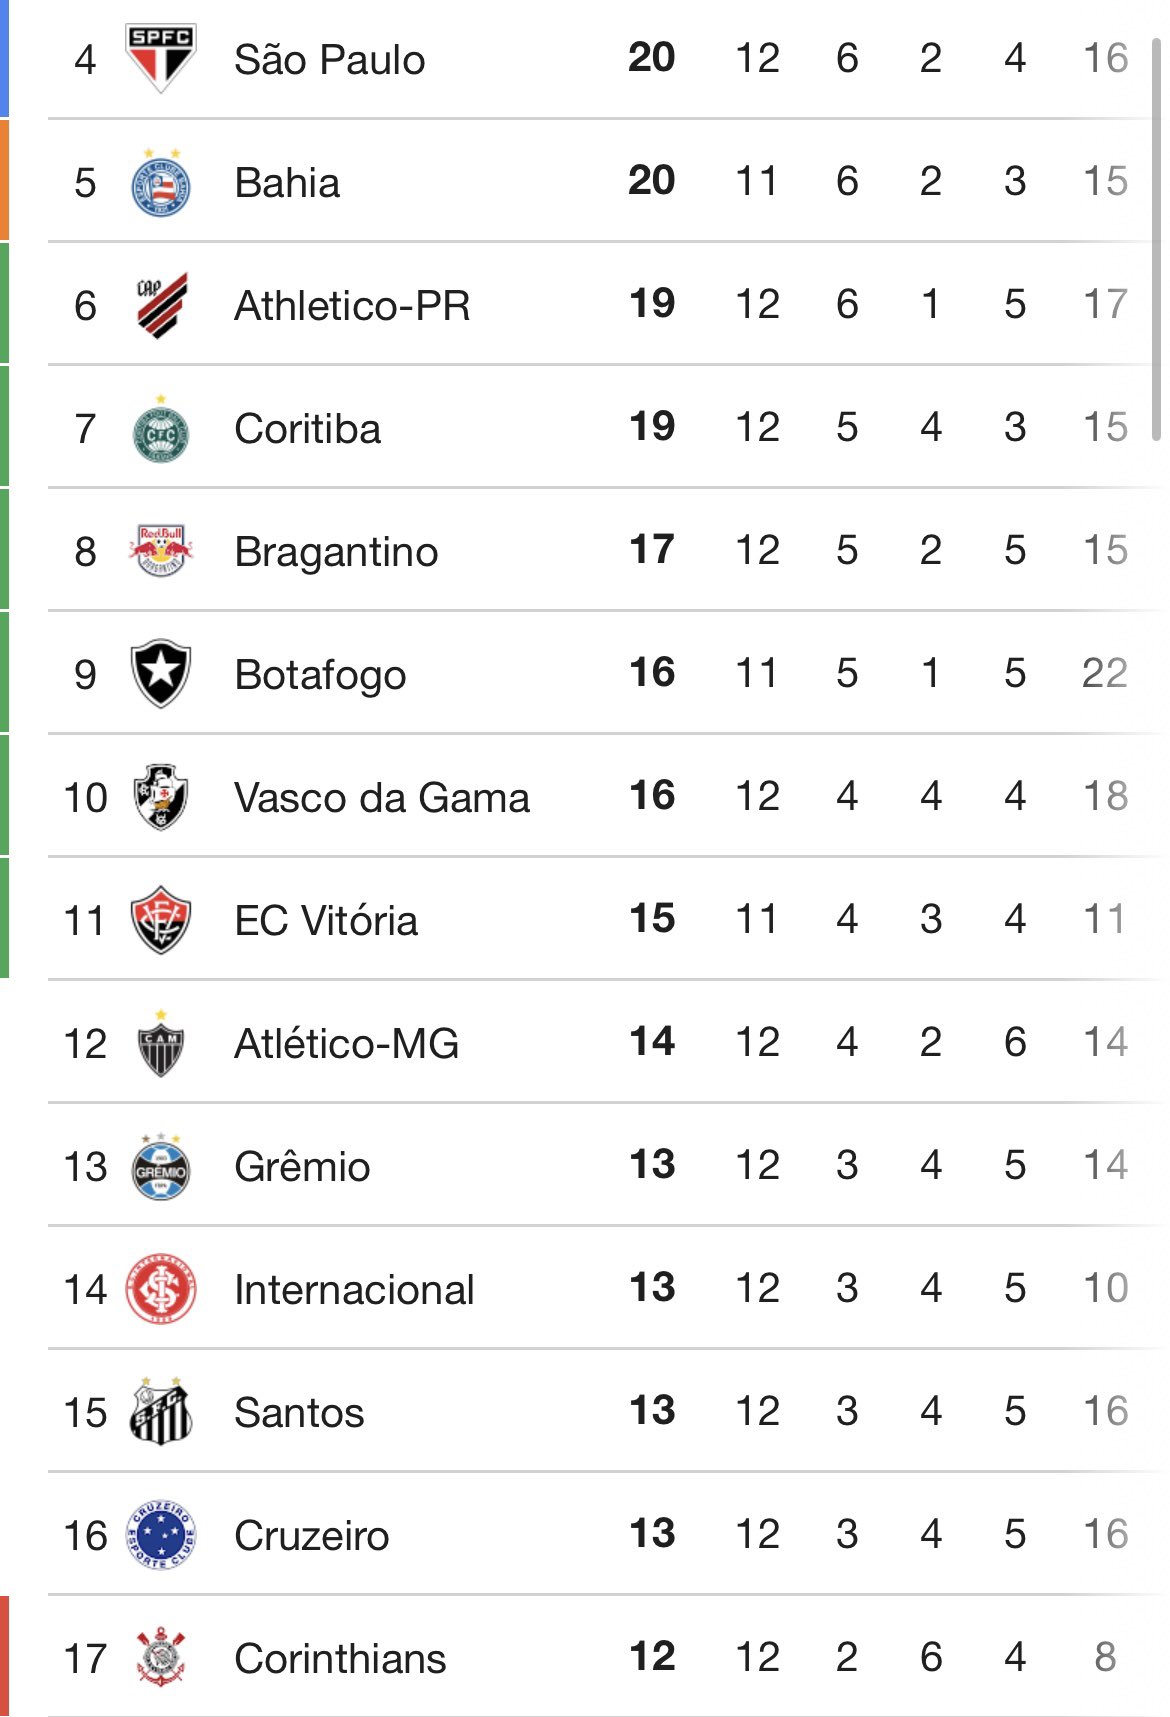Select the Internacional team name
This screenshot has width=1170, height=1717.
354,1290
